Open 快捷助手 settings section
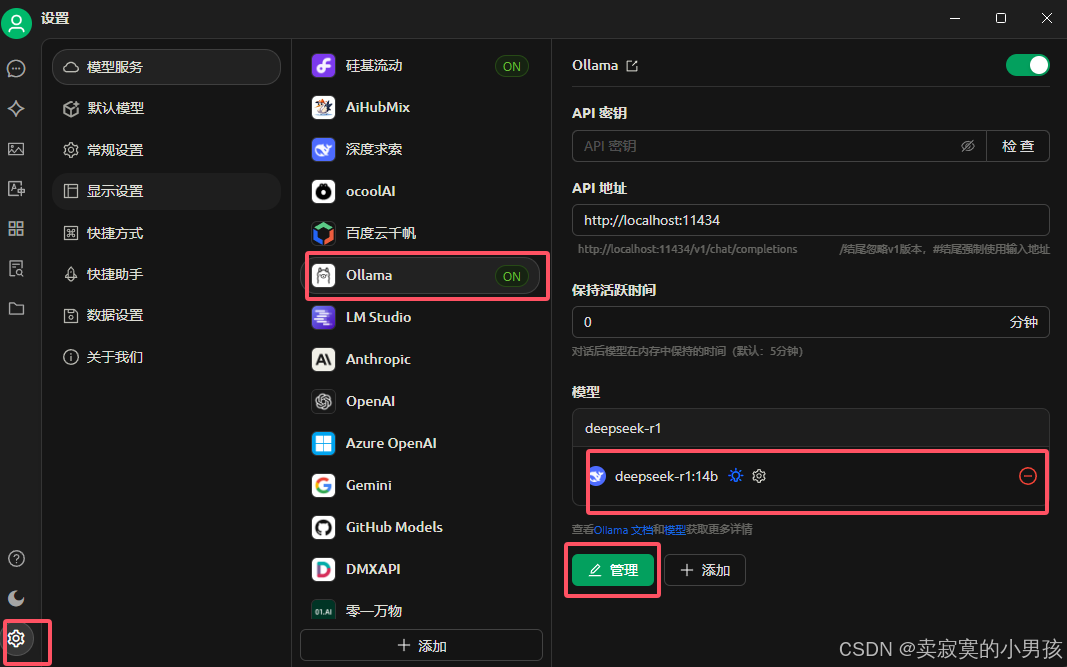Viewport: 1067px width, 667px height. [x=166, y=274]
